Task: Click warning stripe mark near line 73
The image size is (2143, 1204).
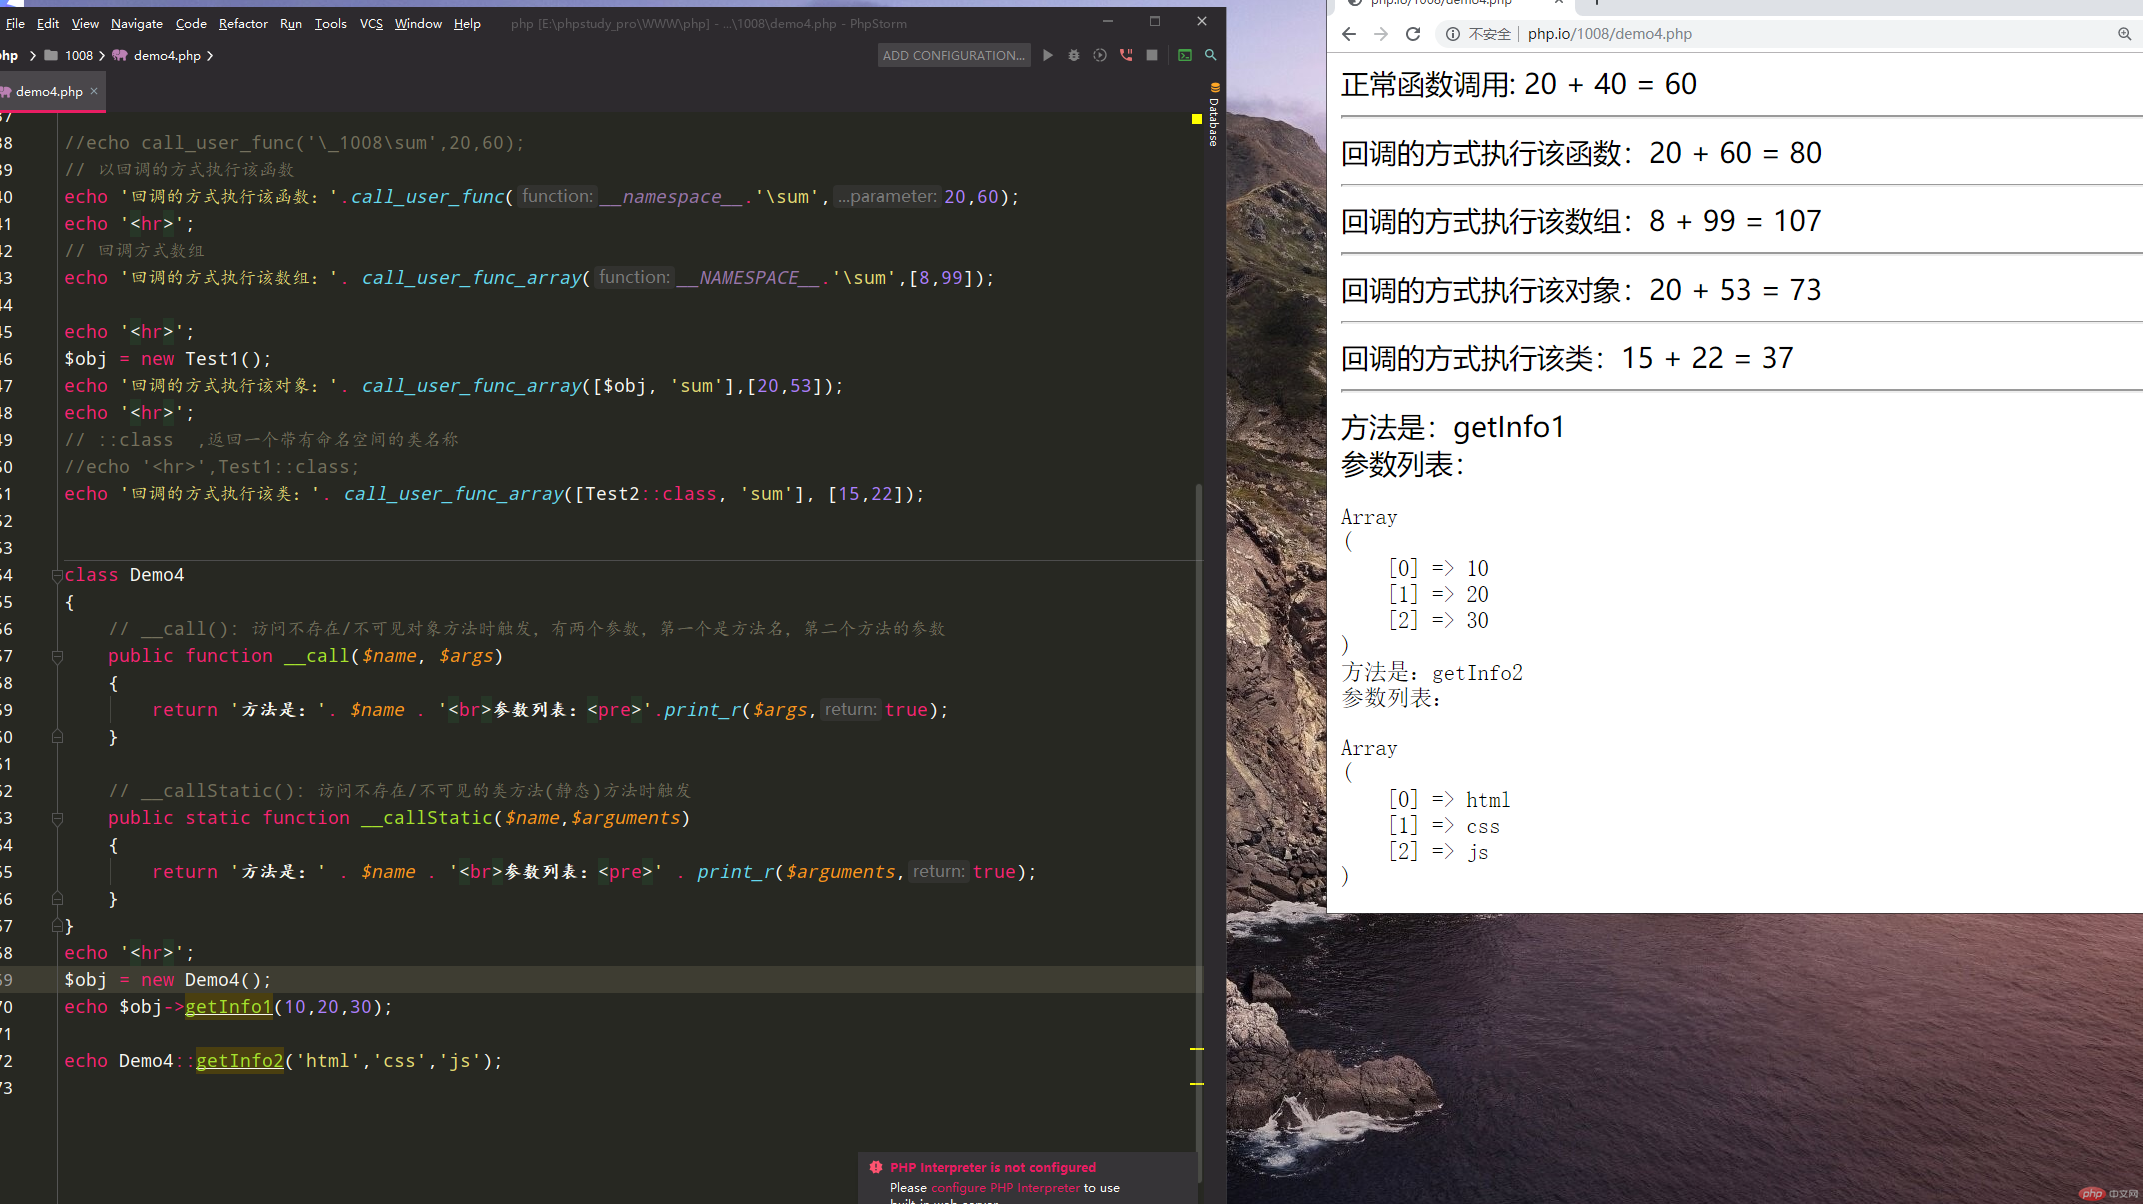Action: pyautogui.click(x=1196, y=1084)
